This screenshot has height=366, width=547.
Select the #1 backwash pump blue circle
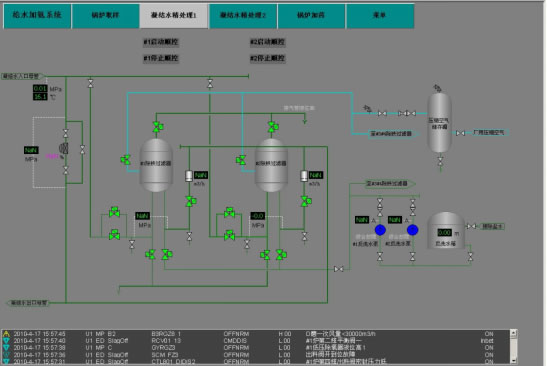tap(380, 230)
